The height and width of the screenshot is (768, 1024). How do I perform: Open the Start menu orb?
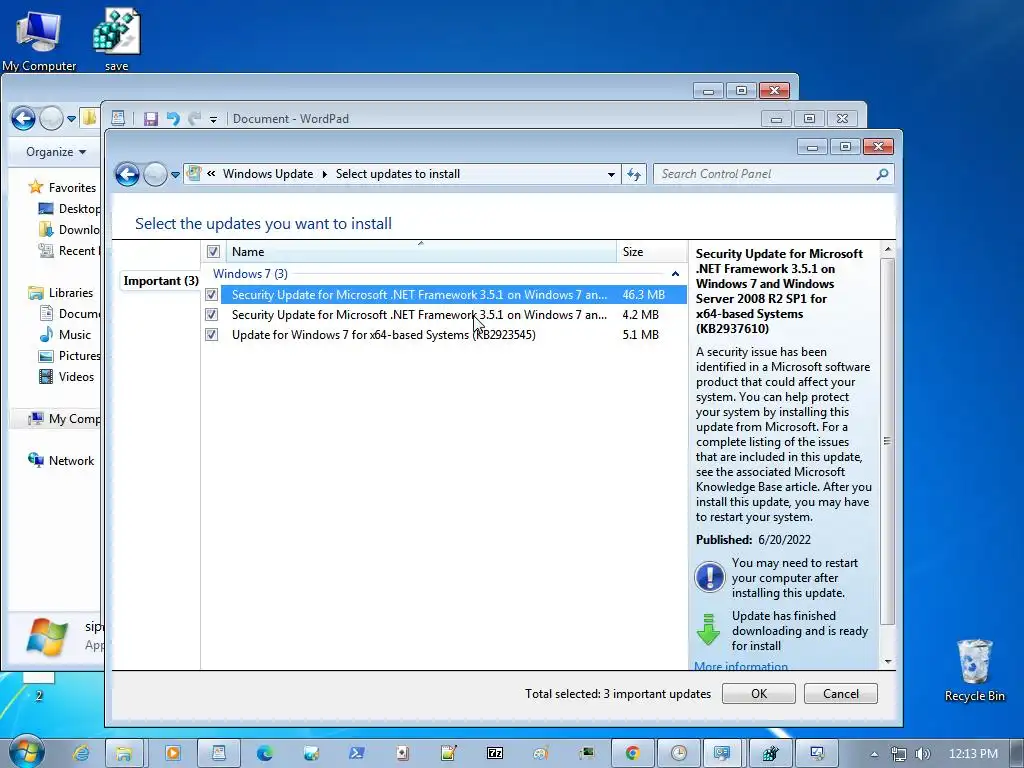point(27,752)
